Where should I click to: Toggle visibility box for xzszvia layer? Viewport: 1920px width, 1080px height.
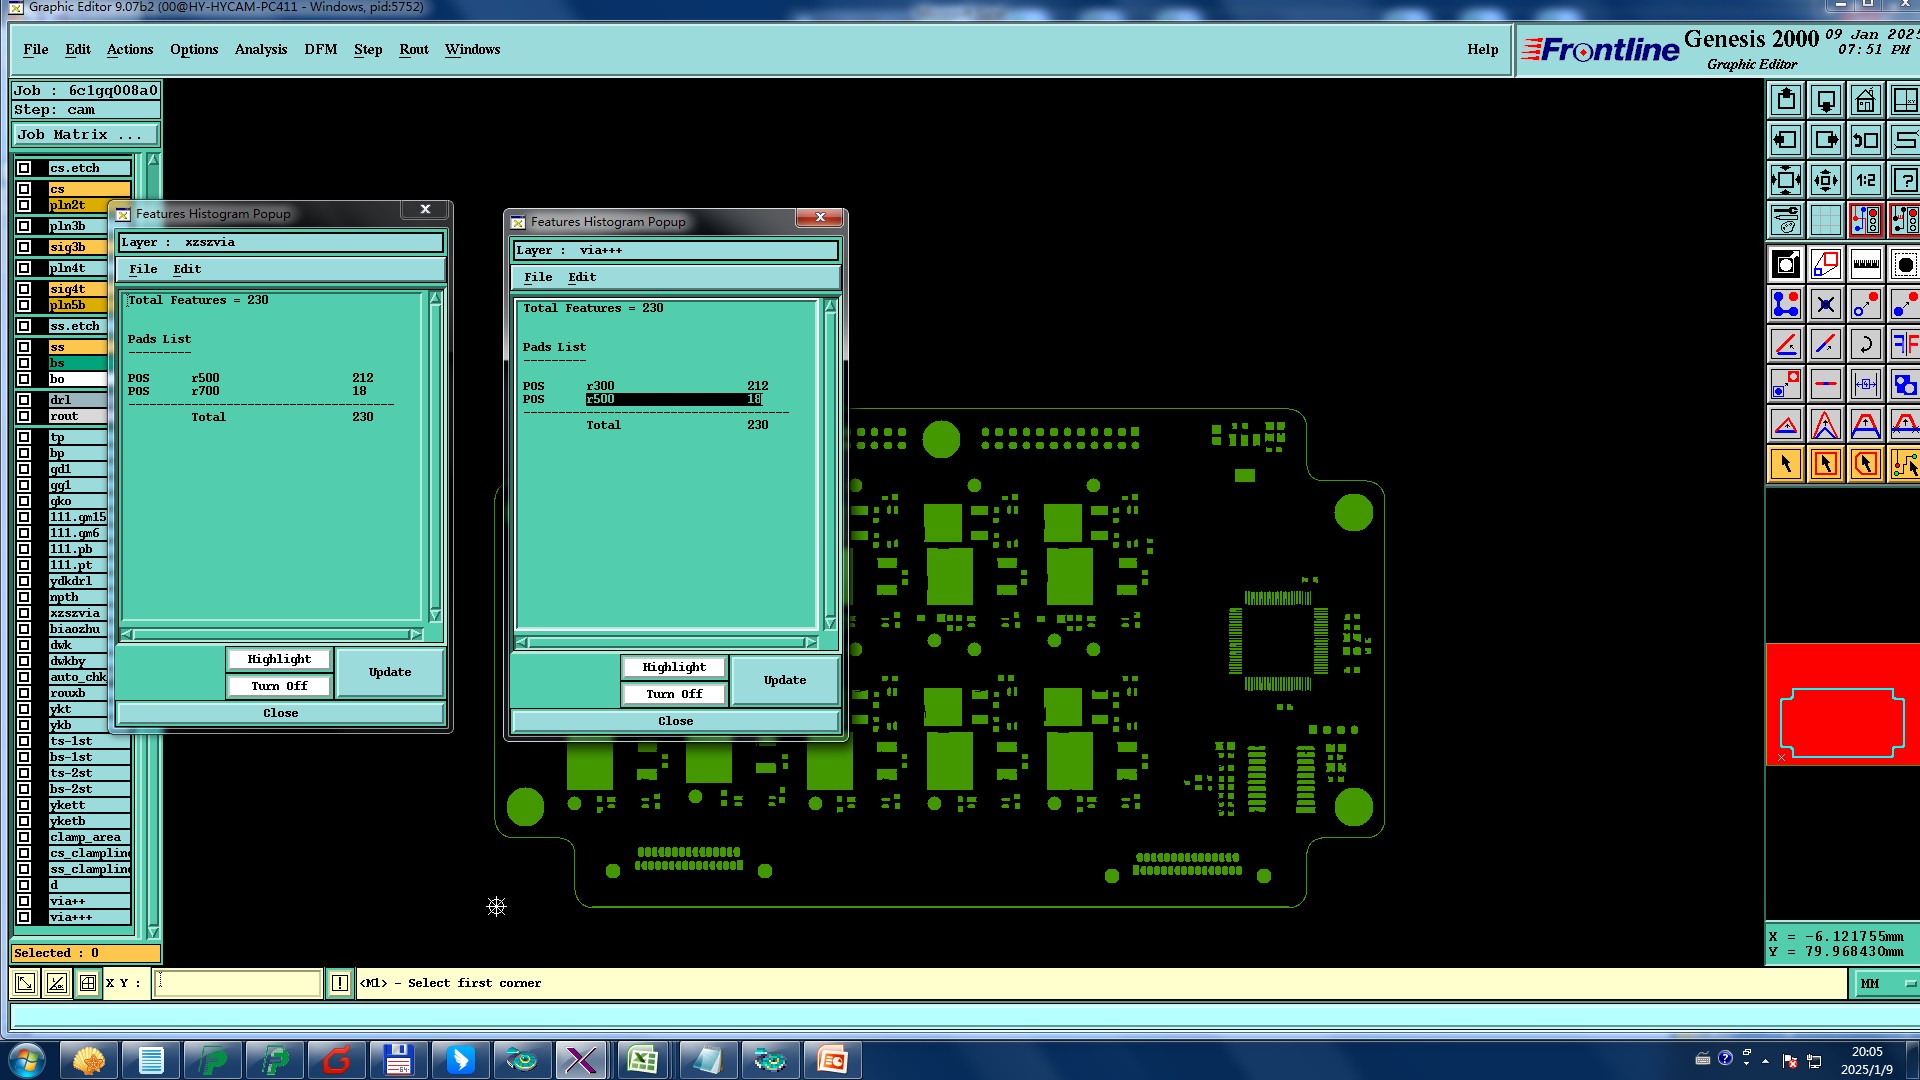(x=24, y=613)
